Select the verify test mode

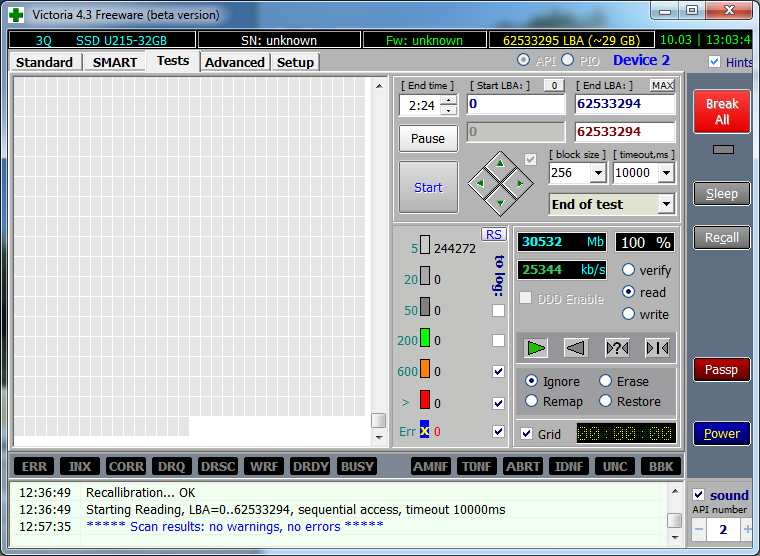click(x=628, y=270)
